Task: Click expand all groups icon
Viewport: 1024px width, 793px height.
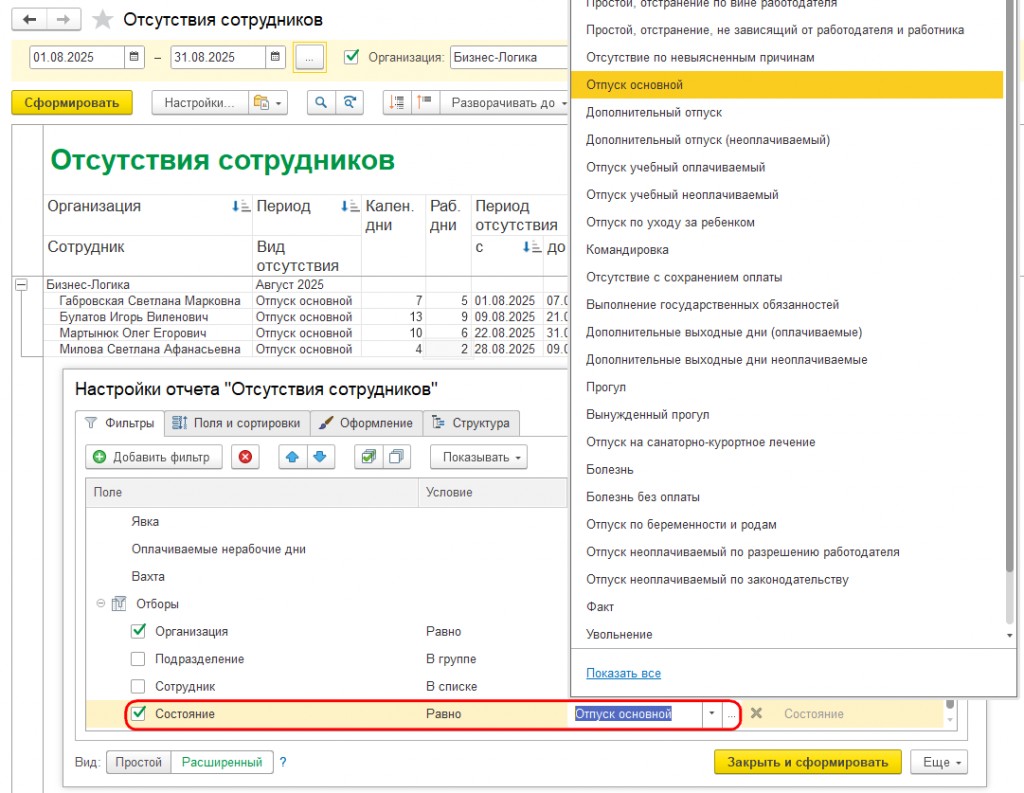Action: 424,103
